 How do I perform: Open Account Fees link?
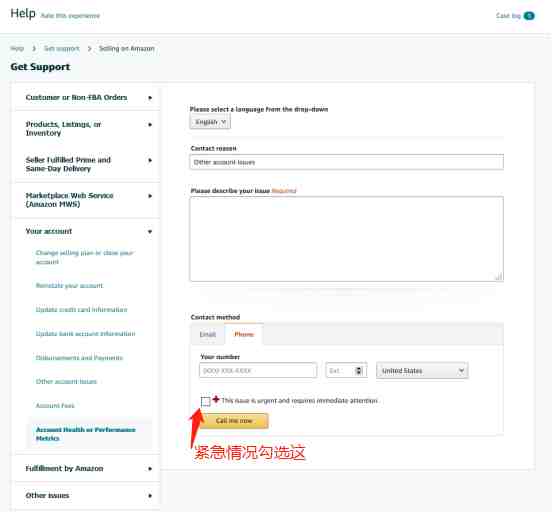[55, 406]
